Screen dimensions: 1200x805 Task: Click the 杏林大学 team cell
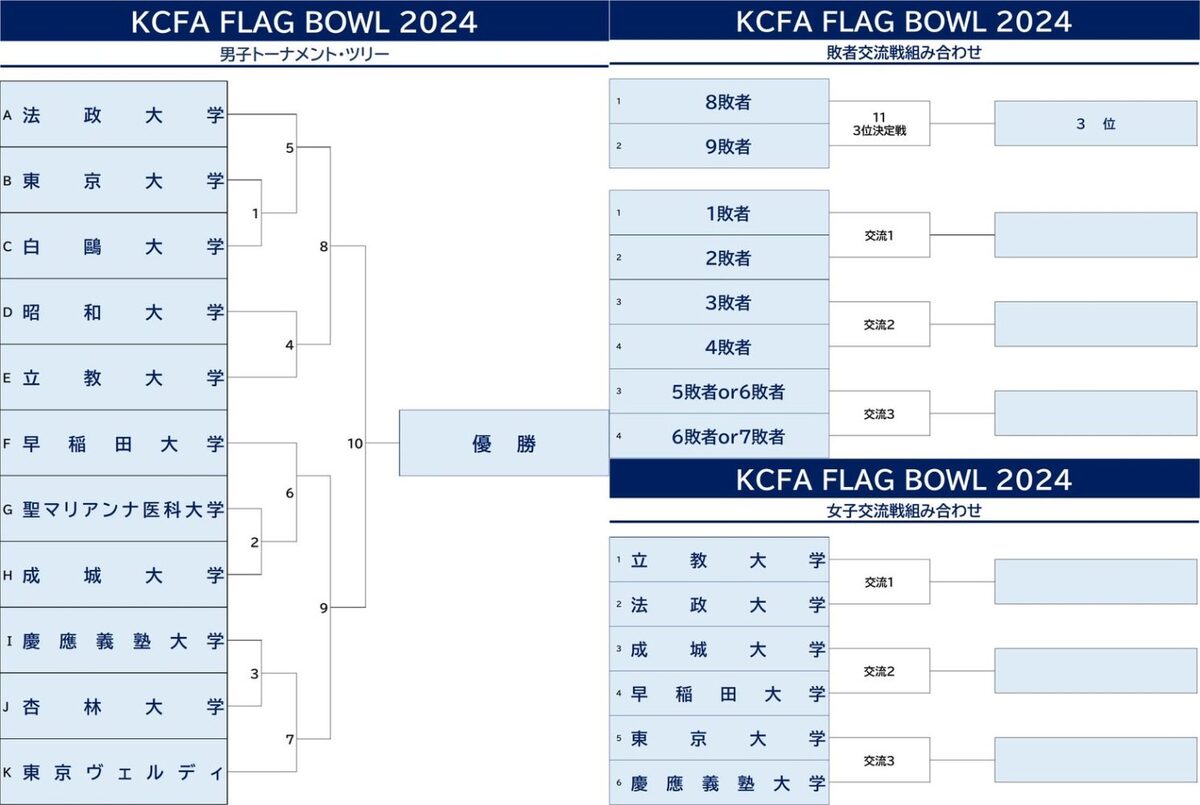point(114,706)
